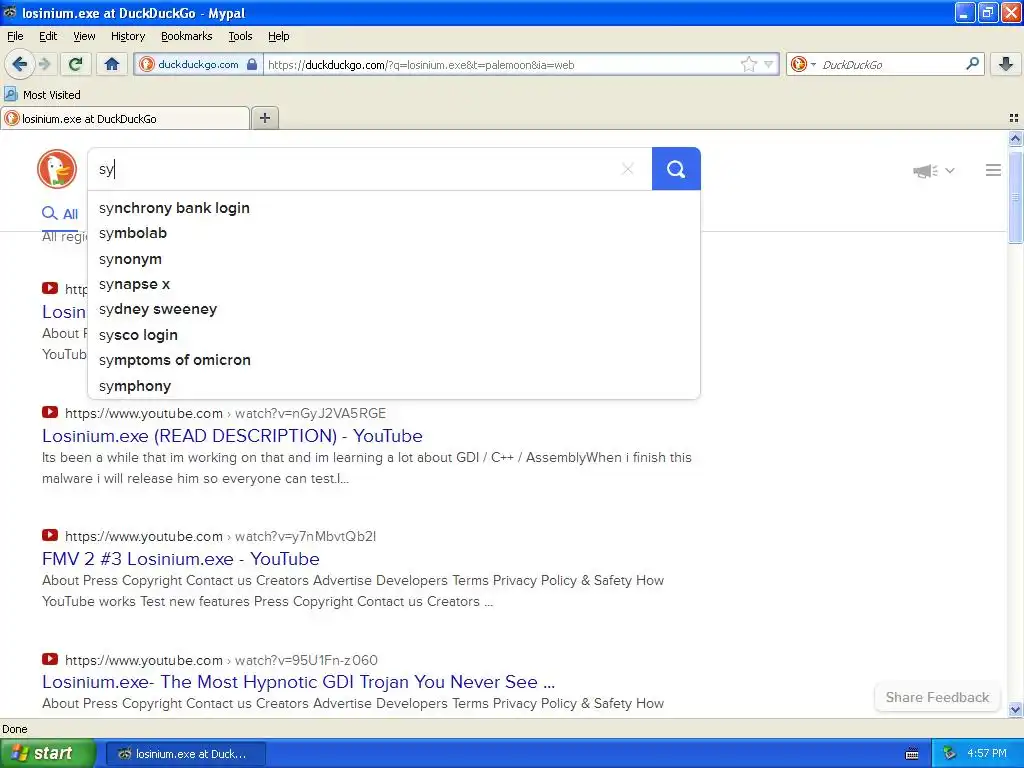Viewport: 1024px width, 768px height.
Task: Reload the current page
Action: pos(75,64)
